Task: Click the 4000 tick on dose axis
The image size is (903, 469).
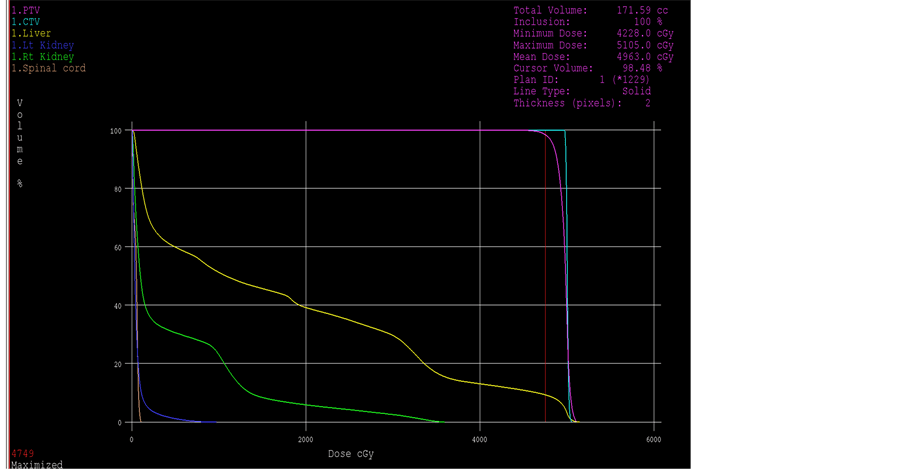Action: tap(479, 440)
